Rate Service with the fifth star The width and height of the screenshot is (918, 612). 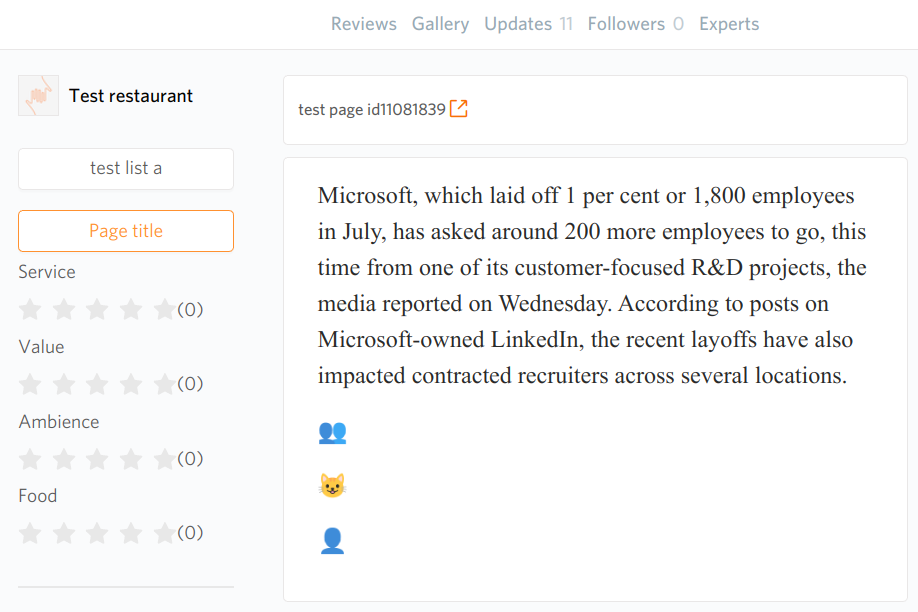[x=165, y=309]
